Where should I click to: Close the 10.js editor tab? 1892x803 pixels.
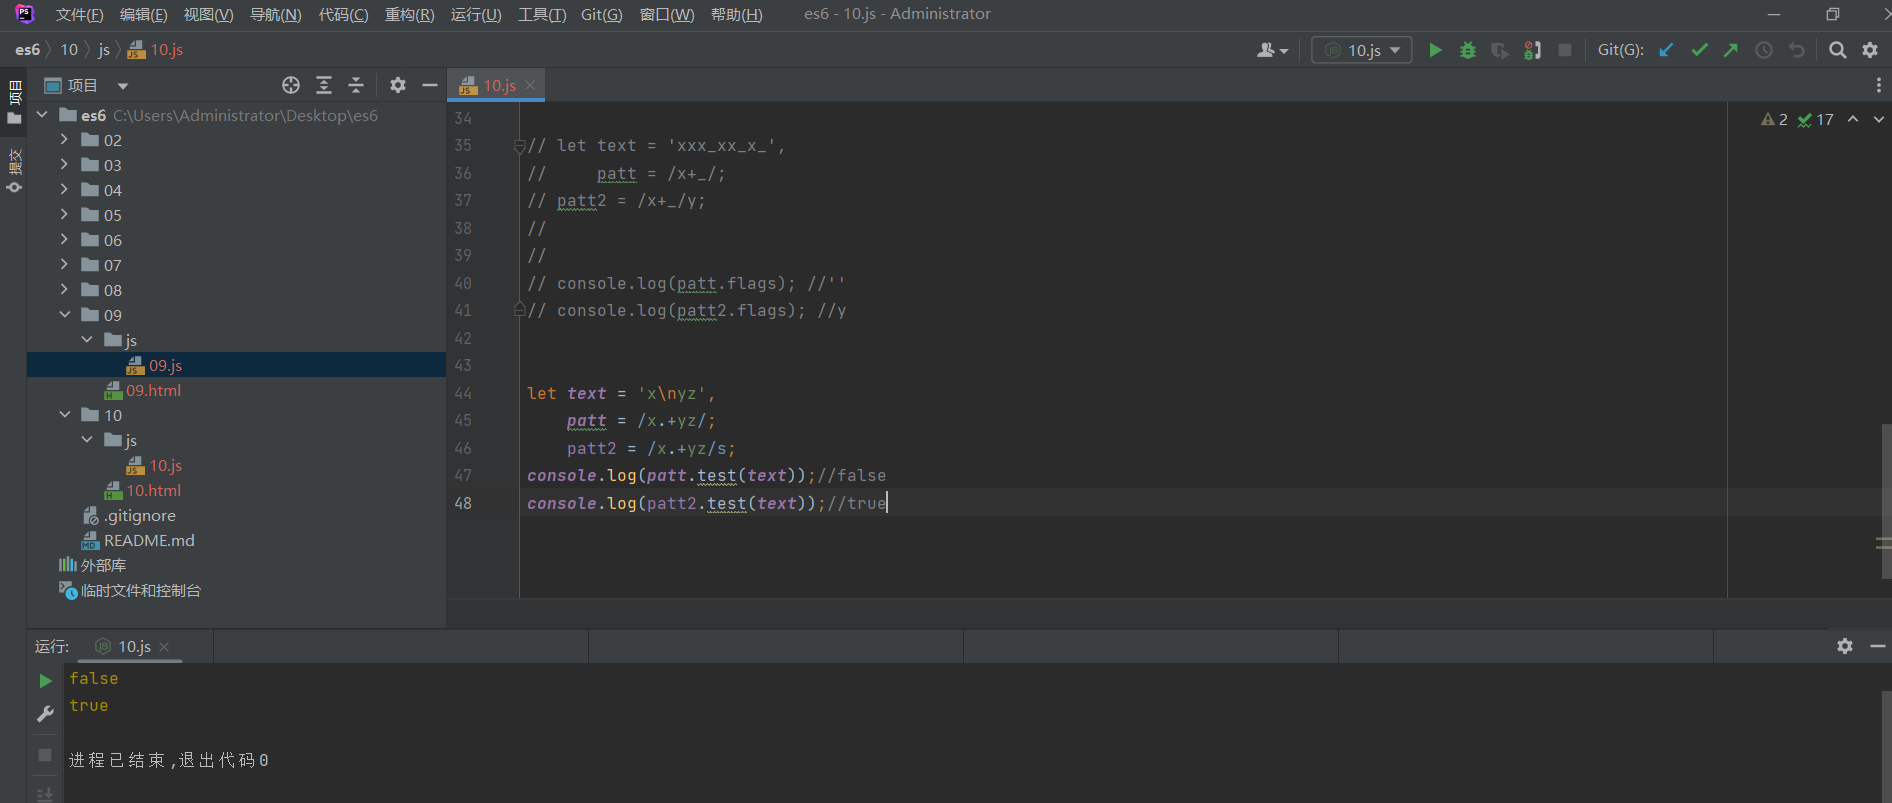[530, 85]
